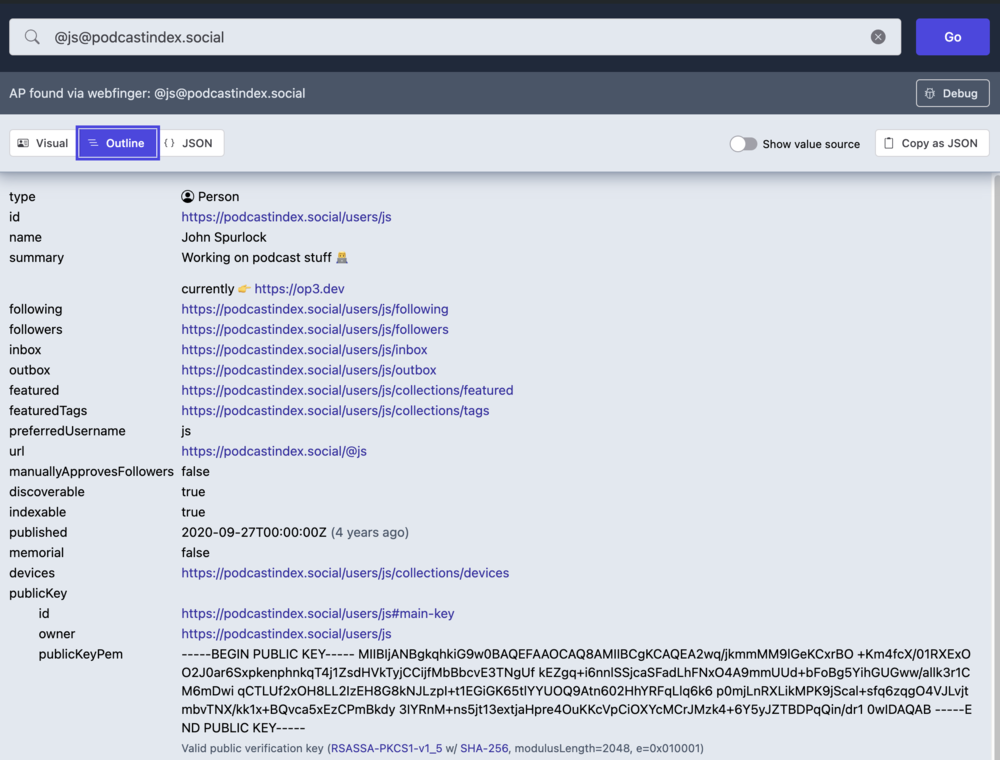Select the Outline tab
Screen dimensions: 1000x760
(117, 143)
